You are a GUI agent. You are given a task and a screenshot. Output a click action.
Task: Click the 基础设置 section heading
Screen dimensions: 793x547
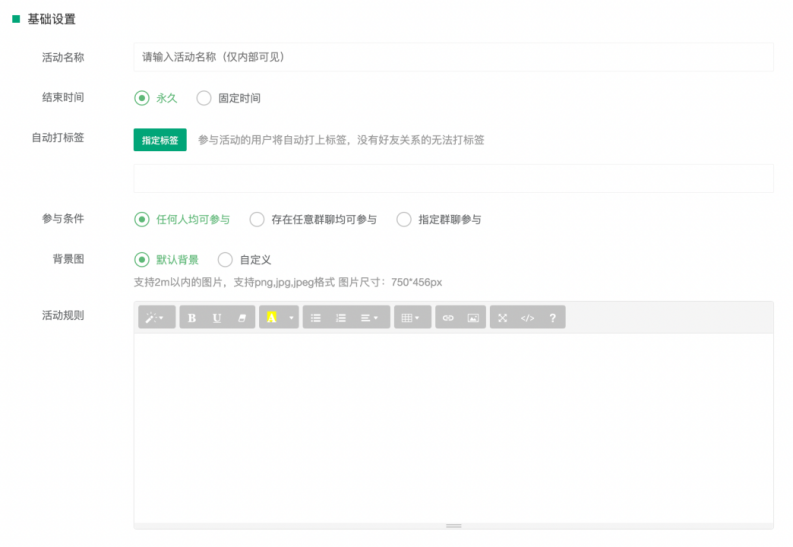52,19
